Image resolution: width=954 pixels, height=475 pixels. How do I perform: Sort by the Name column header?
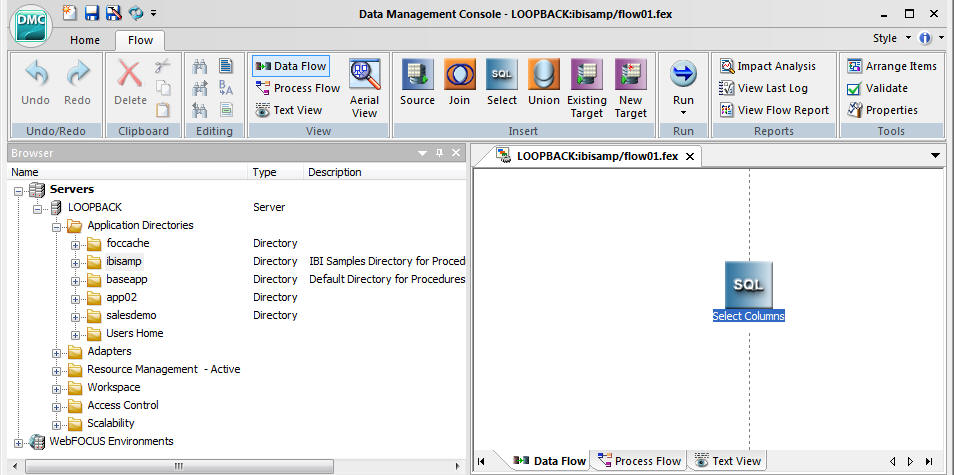pos(128,172)
